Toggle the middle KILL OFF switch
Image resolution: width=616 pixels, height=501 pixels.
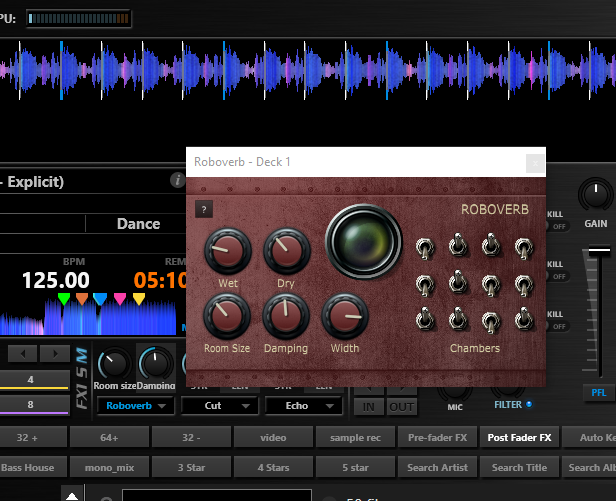tap(558, 276)
